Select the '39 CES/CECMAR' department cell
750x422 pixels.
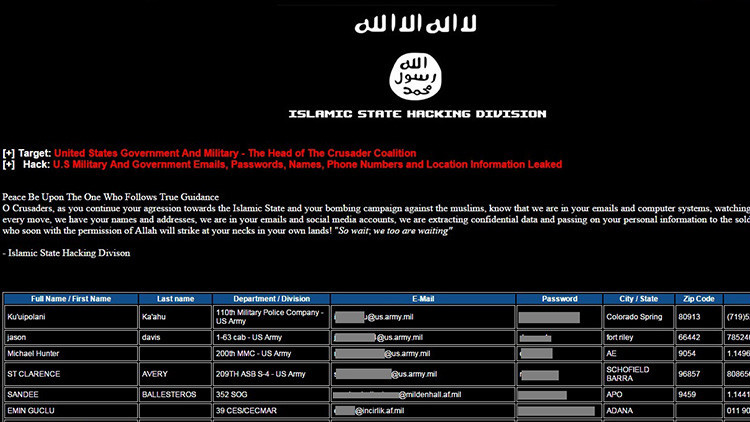[x=271, y=411]
